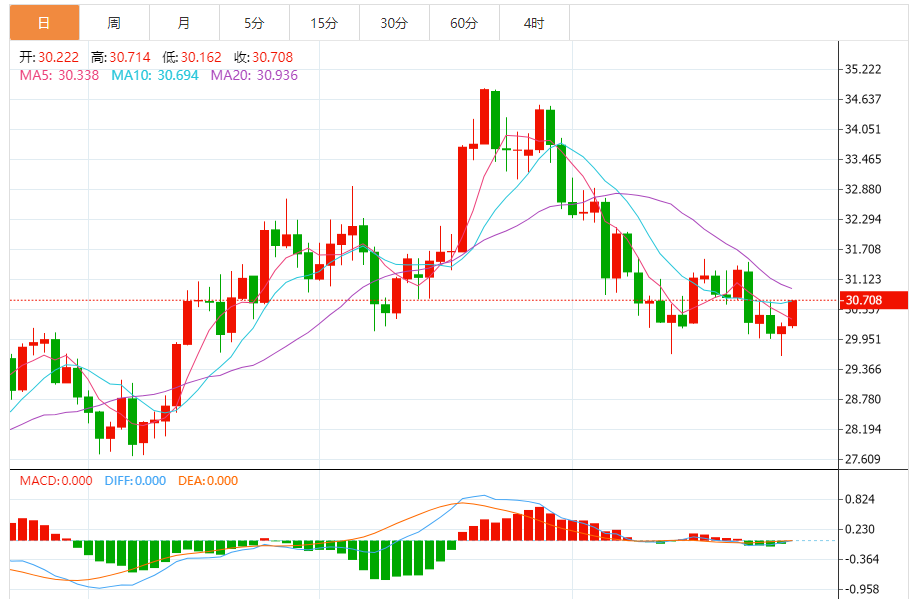Open the 5分 interval tab

click(254, 23)
